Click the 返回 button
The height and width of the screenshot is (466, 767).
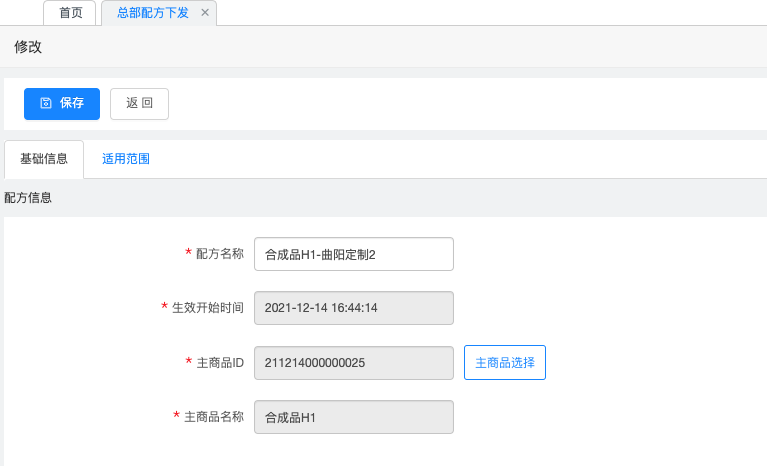pos(139,104)
